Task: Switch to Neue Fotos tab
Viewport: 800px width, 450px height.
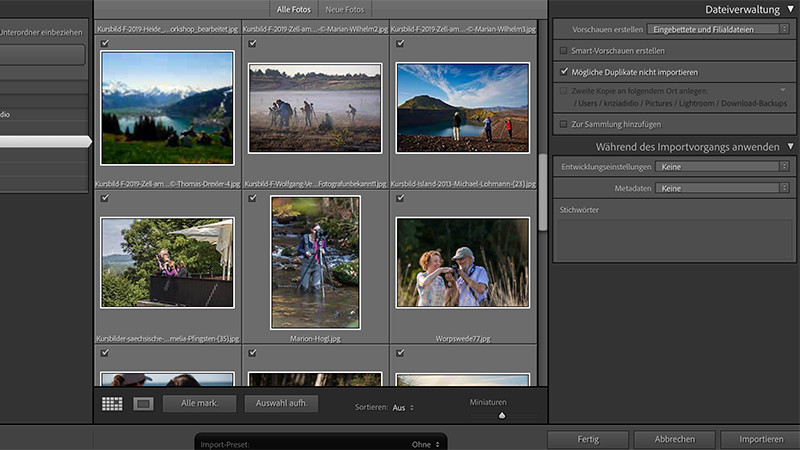Action: [x=343, y=9]
